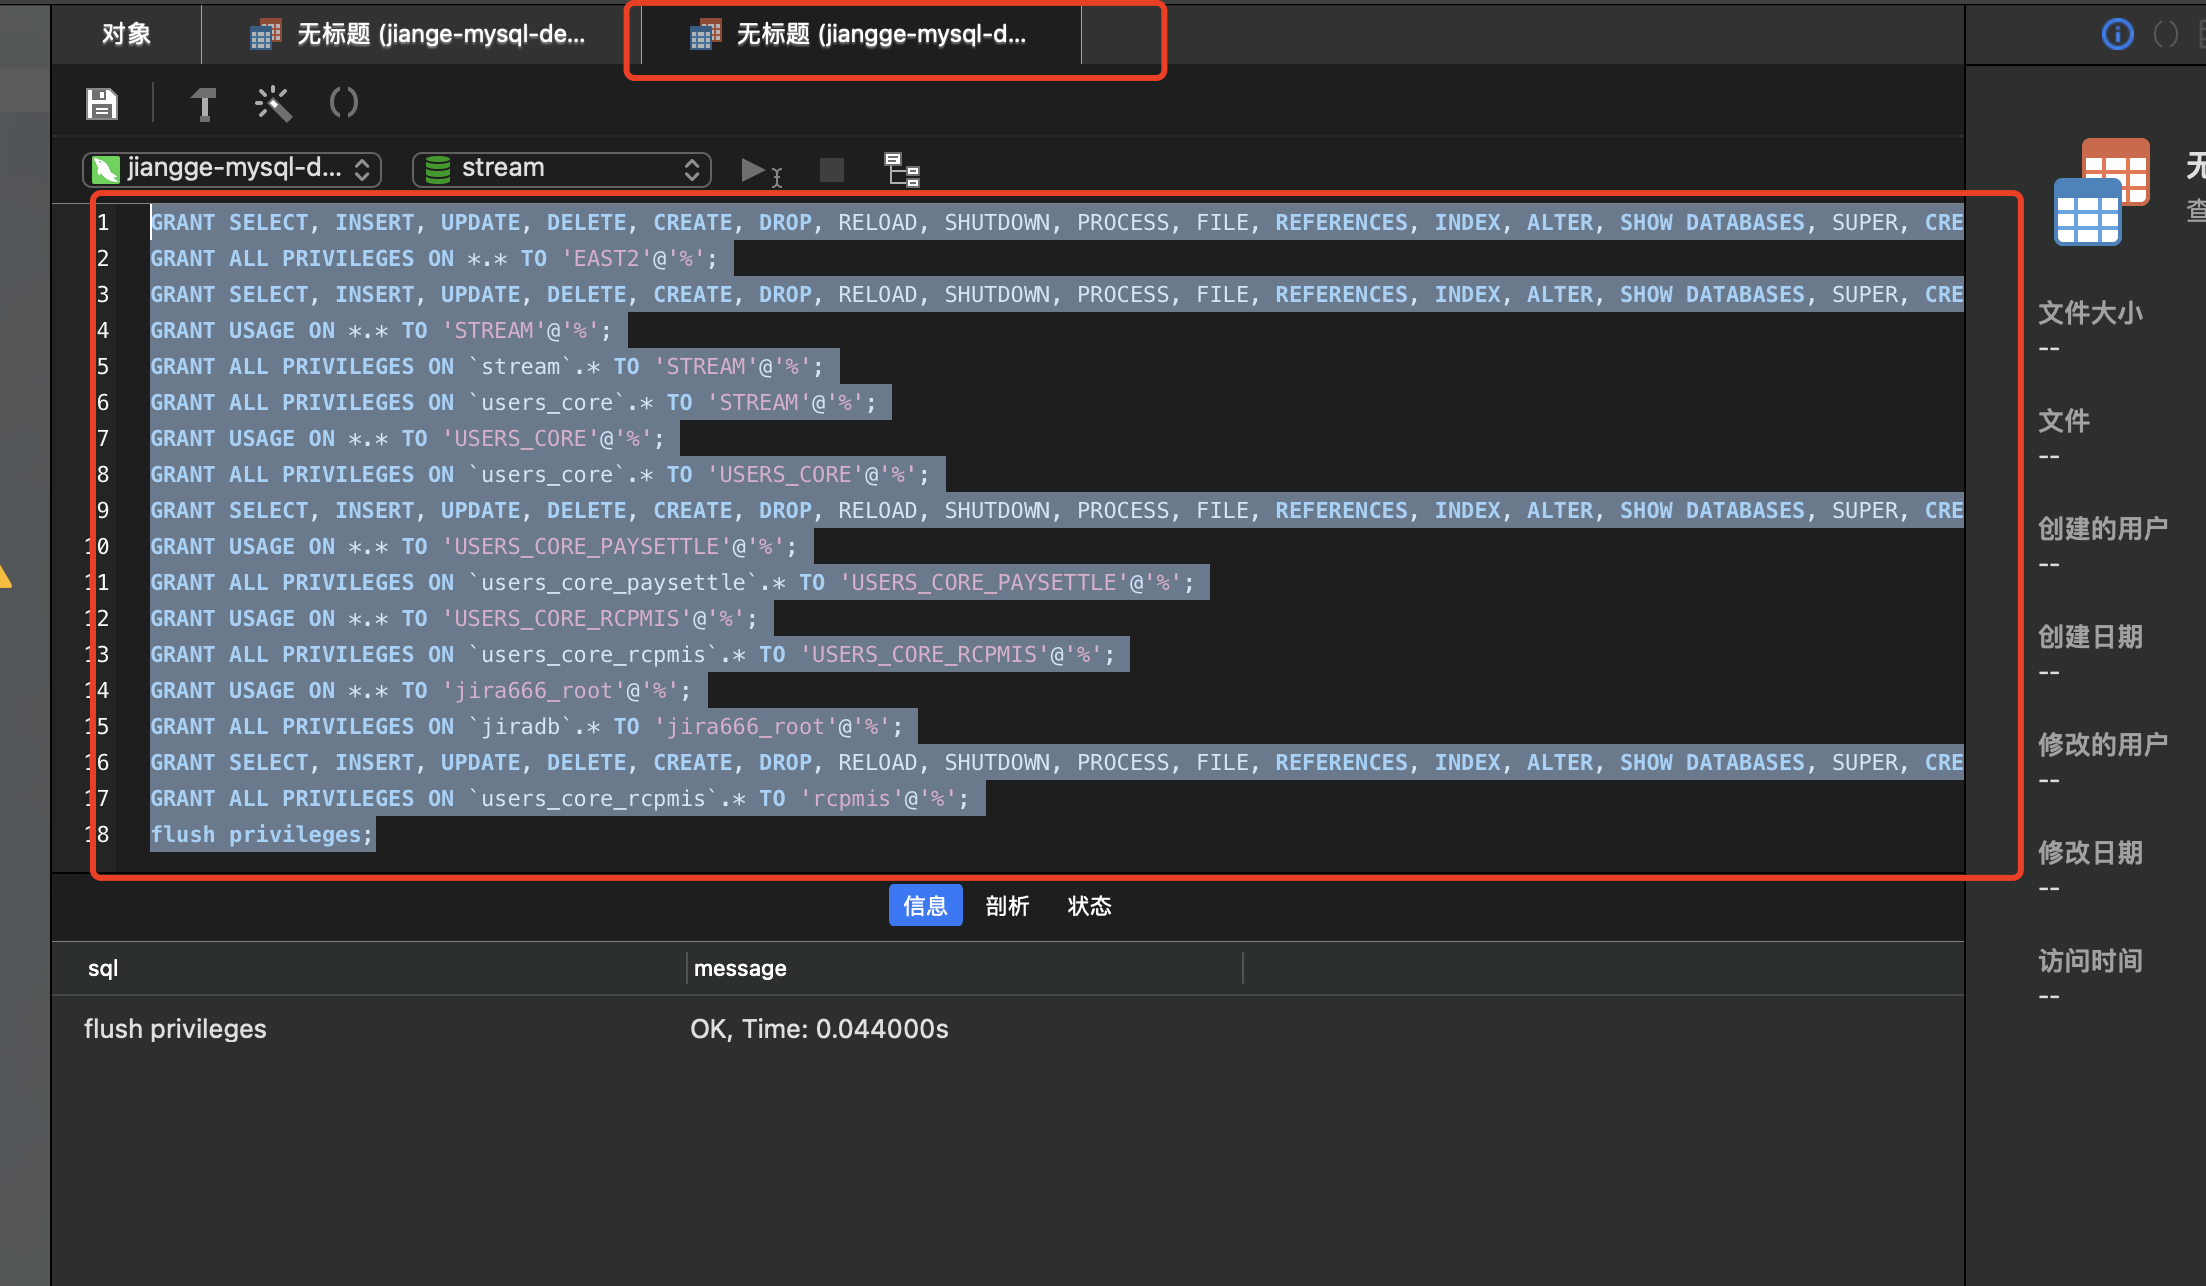
Task: Open the stream database dropdown
Action: (x=561, y=169)
